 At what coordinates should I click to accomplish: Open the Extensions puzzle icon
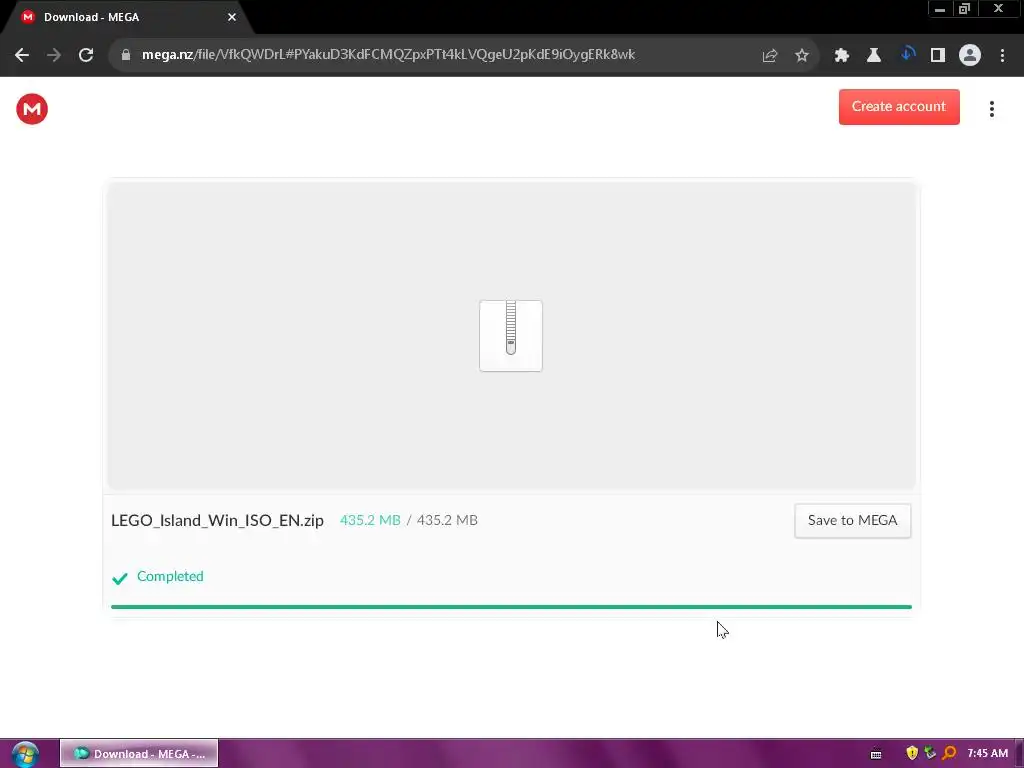(842, 56)
